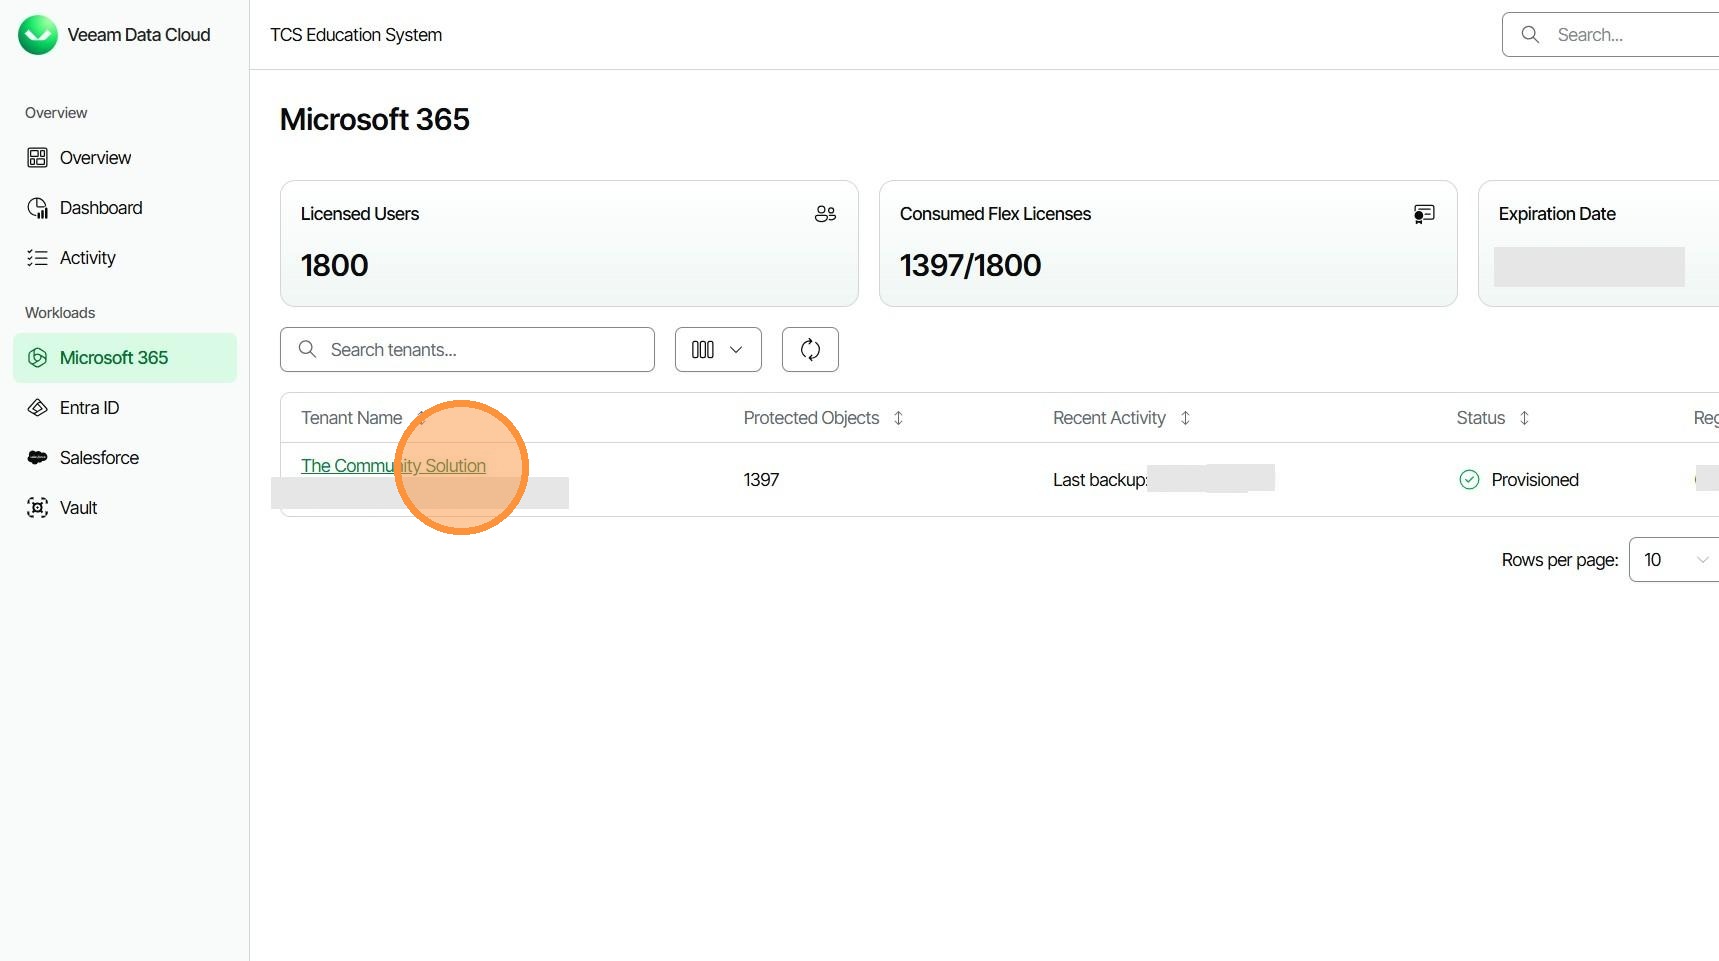The image size is (1719, 961).
Task: Go to the Dashboard section
Action: pyautogui.click(x=125, y=208)
